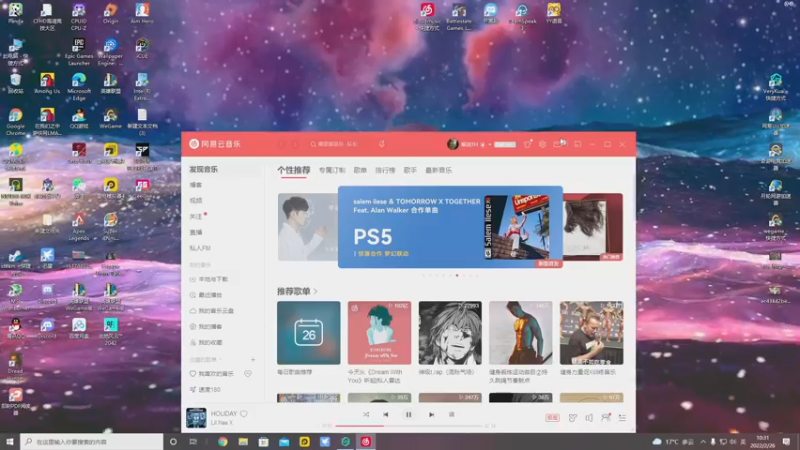Open Epic Games Launcher desktop icon
The width and height of the screenshot is (800, 450).
[x=79, y=52]
